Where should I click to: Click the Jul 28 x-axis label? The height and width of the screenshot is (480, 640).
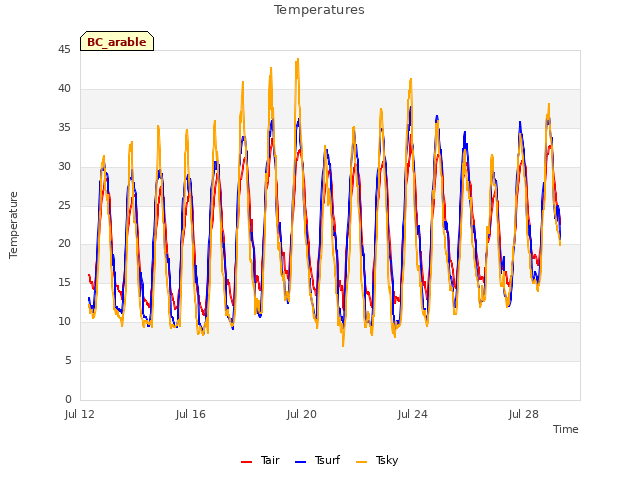tap(524, 414)
